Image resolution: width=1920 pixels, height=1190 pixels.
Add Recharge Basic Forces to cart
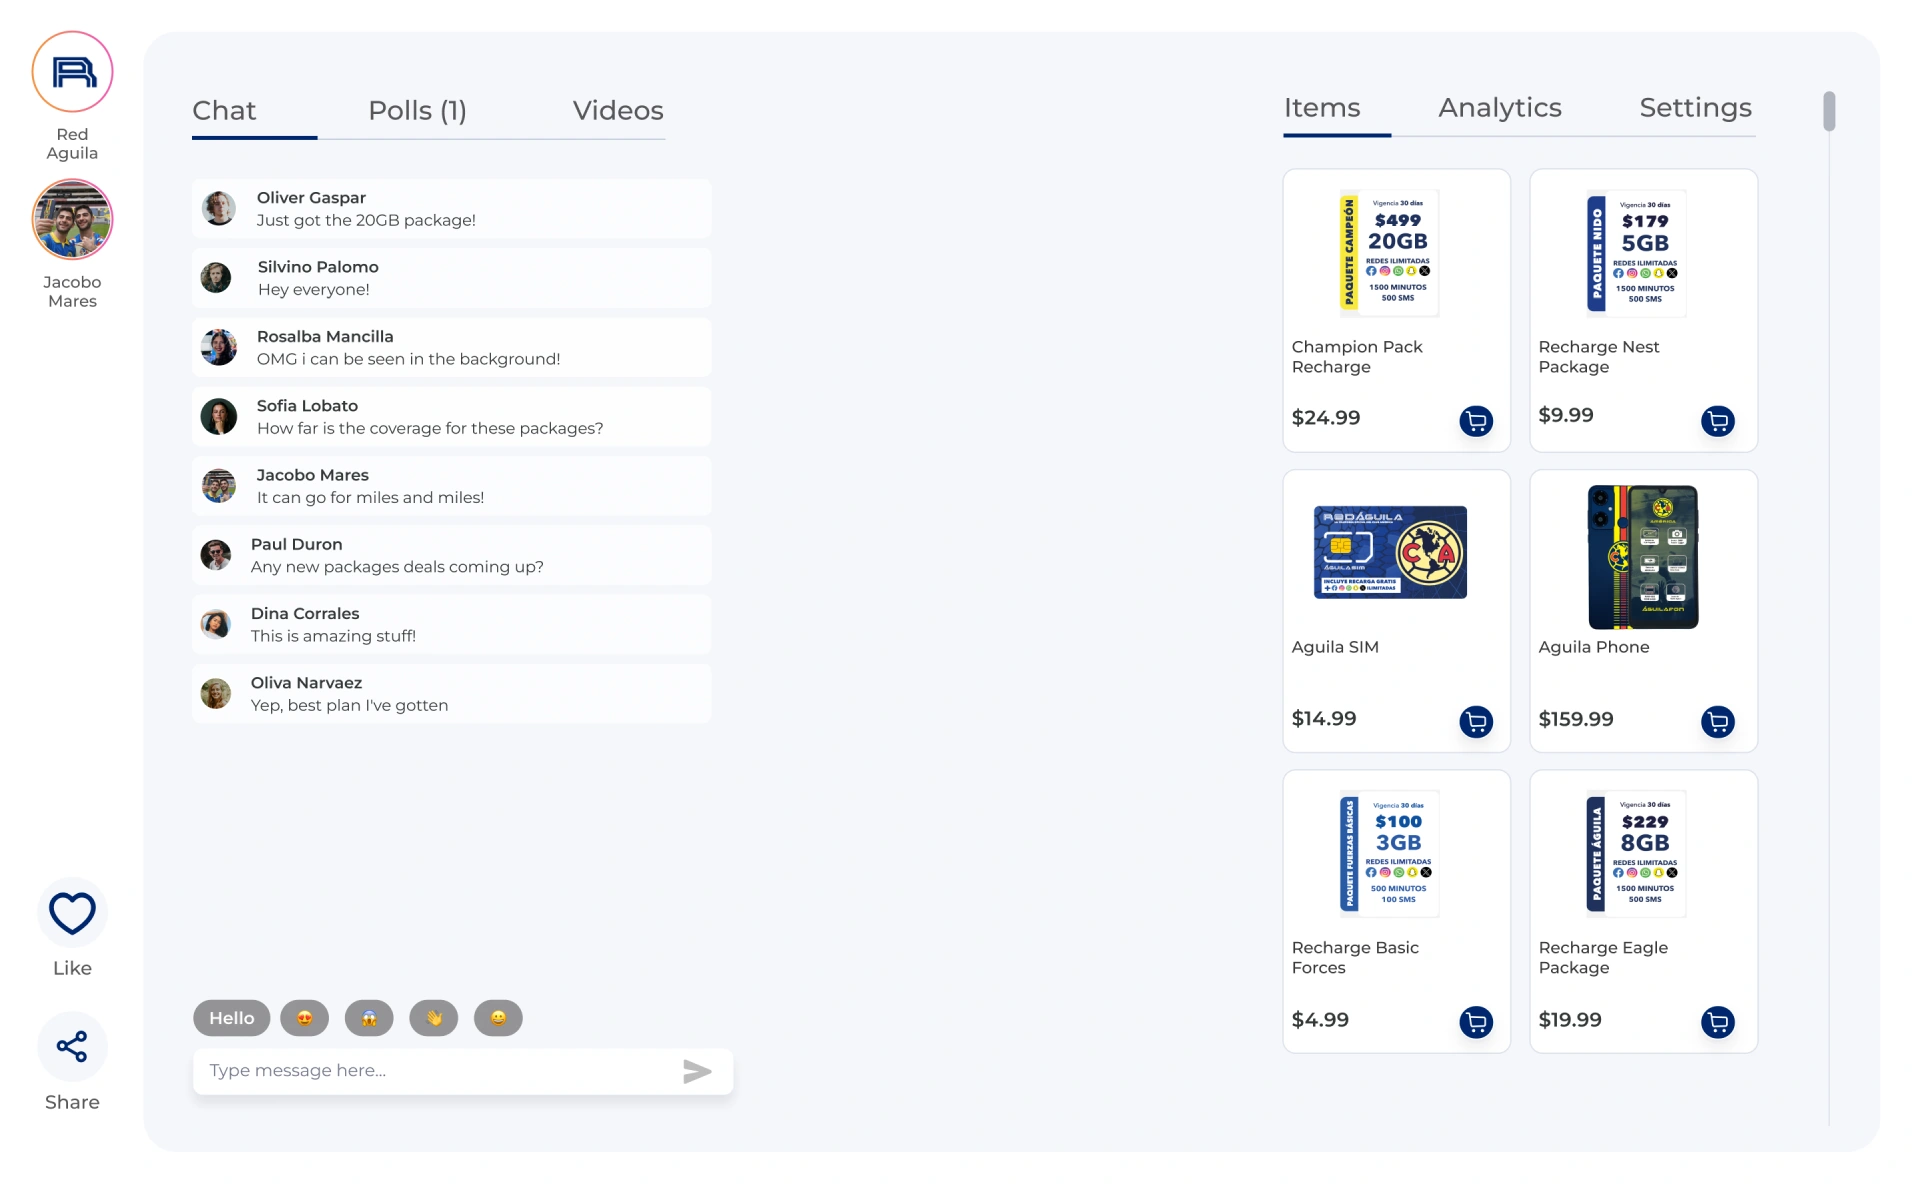1475,1022
